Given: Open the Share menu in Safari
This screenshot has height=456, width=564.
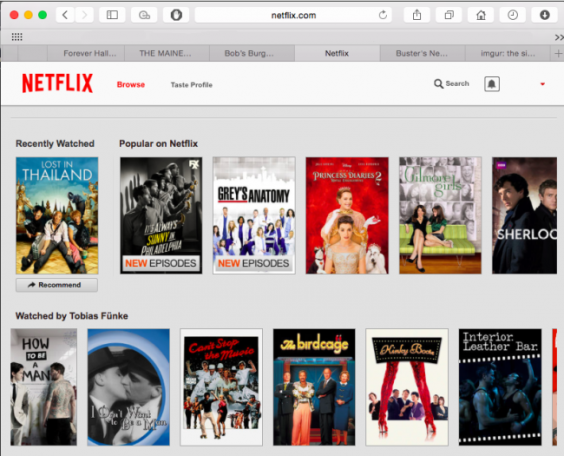Looking at the screenshot, I should pos(417,15).
